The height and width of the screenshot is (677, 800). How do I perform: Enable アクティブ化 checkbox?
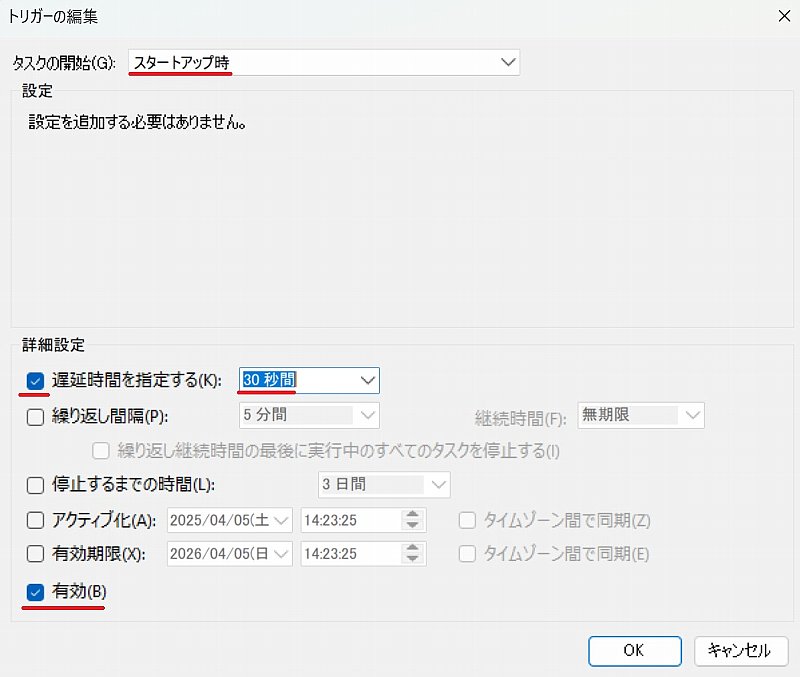(35, 520)
